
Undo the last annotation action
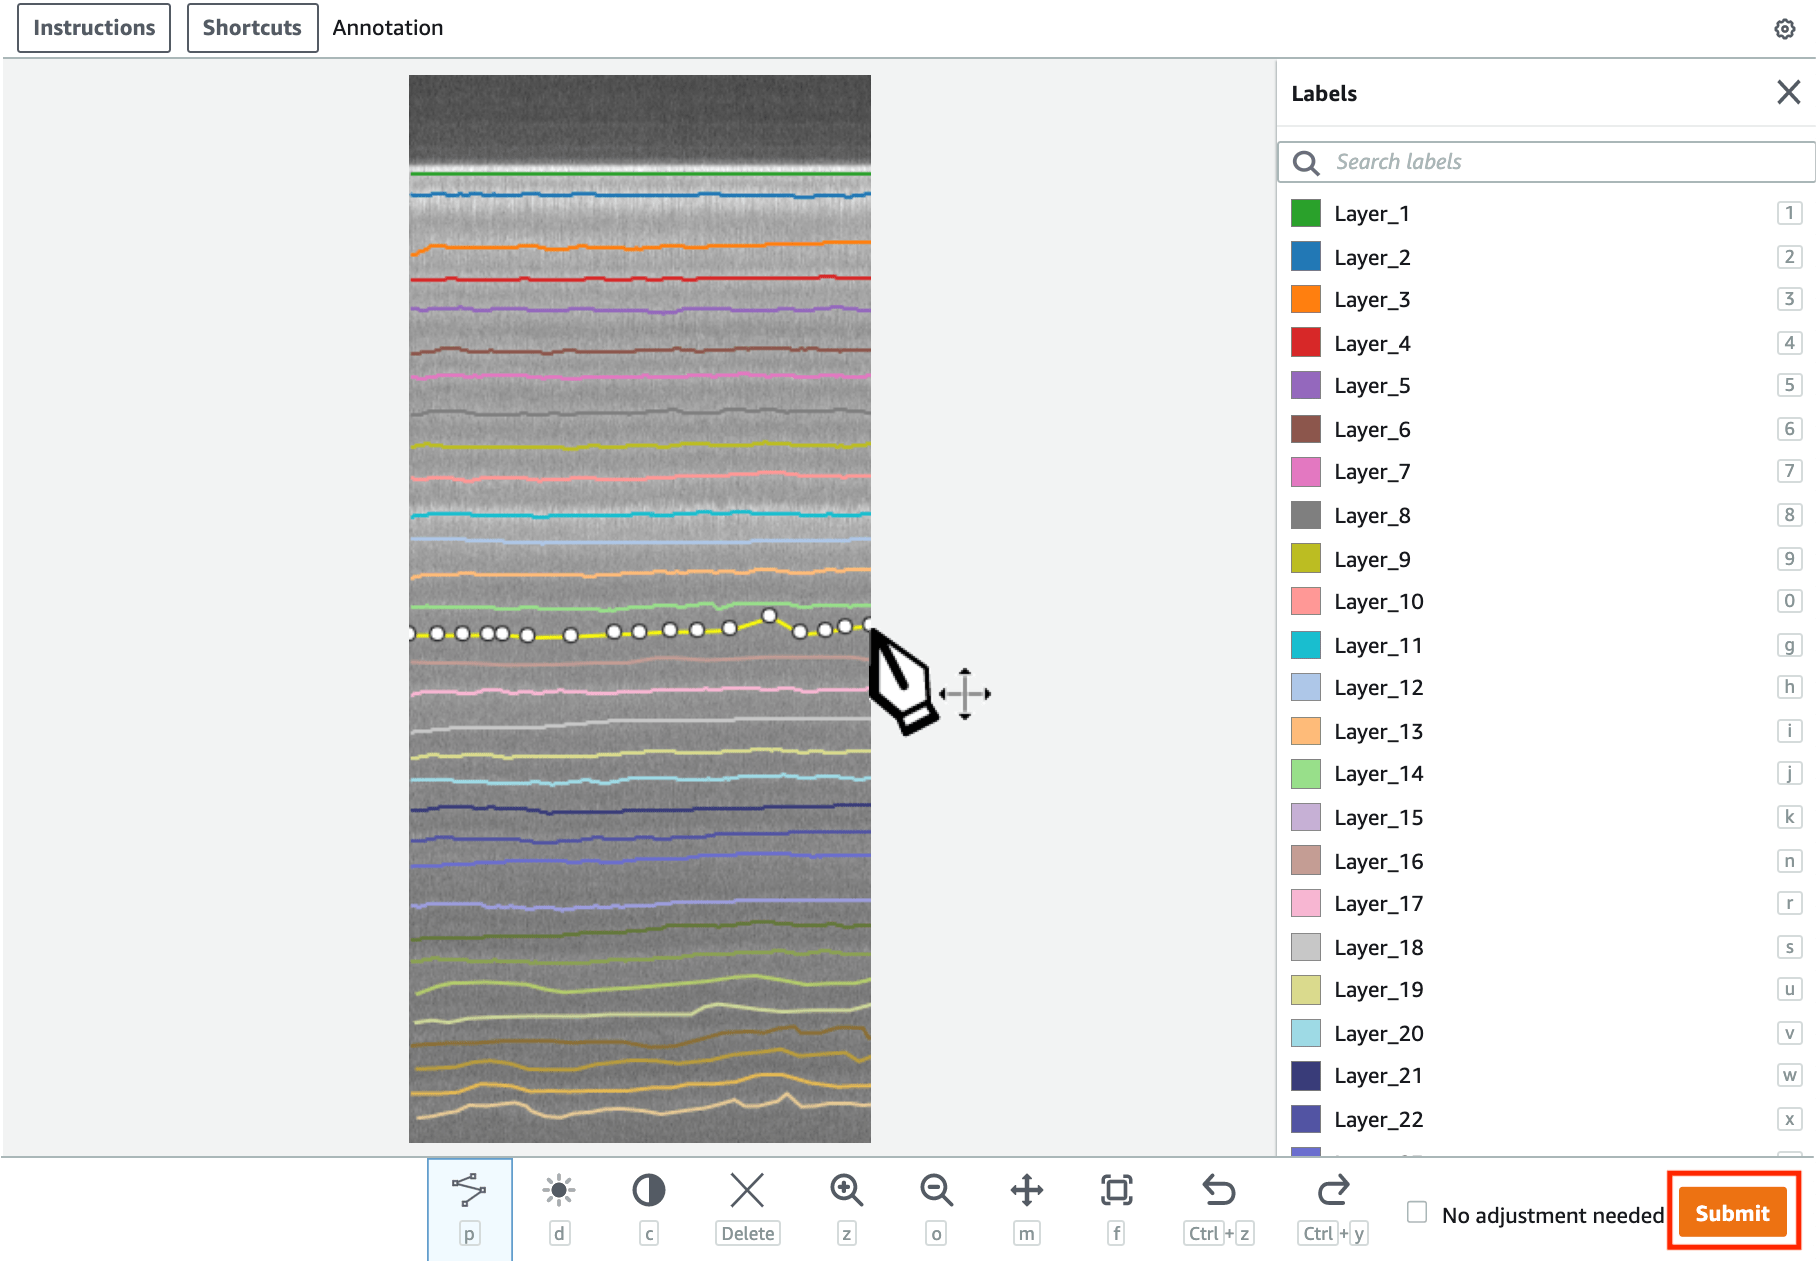(1219, 1190)
